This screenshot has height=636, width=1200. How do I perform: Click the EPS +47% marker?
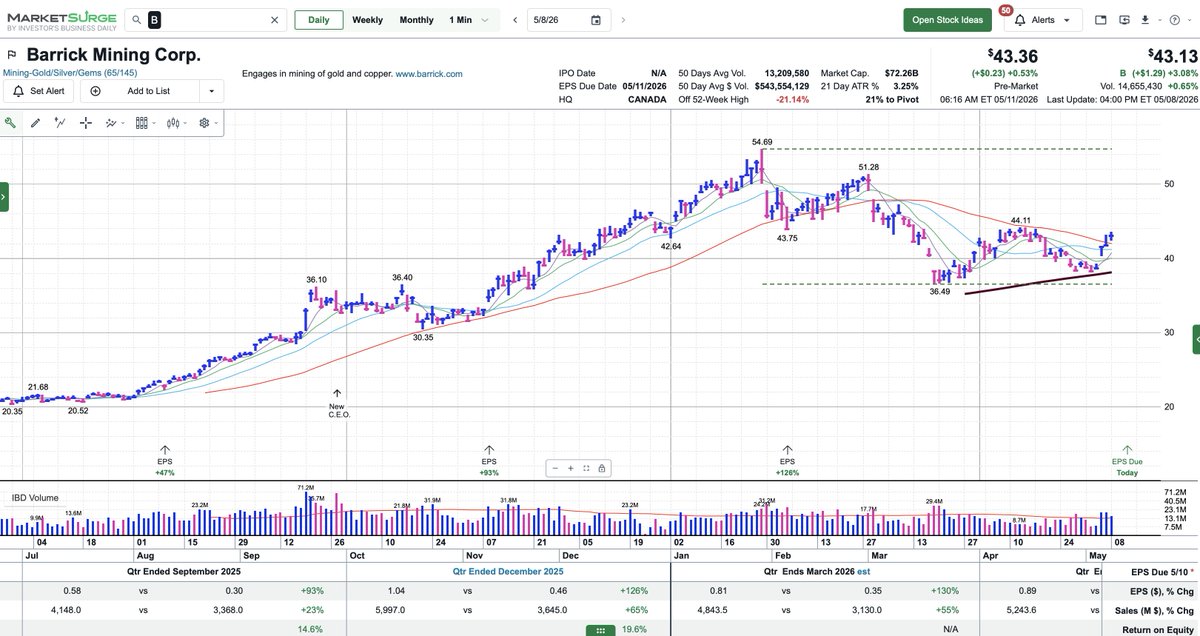[x=165, y=461]
